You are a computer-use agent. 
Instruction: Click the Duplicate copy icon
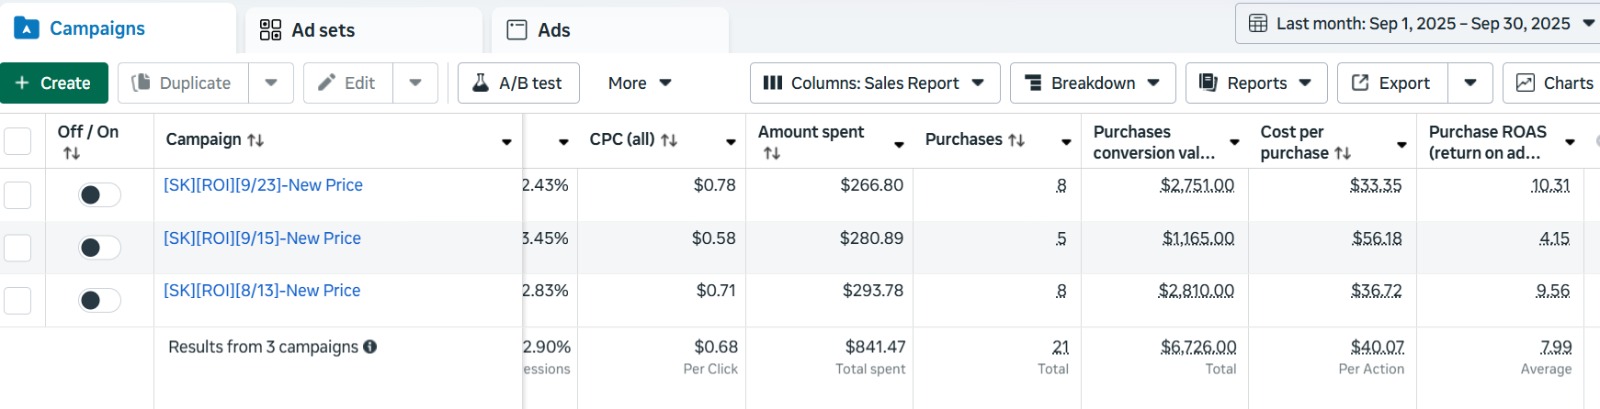pos(141,82)
